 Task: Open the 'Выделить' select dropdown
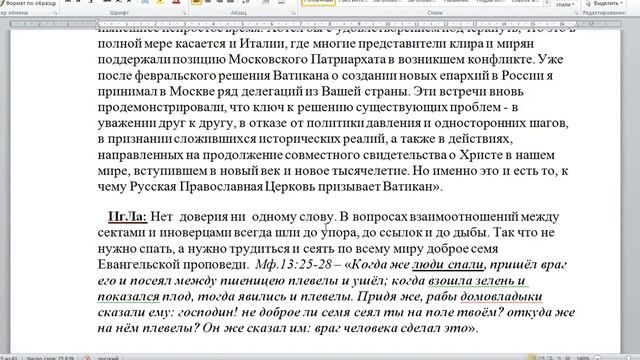click(605, 3)
